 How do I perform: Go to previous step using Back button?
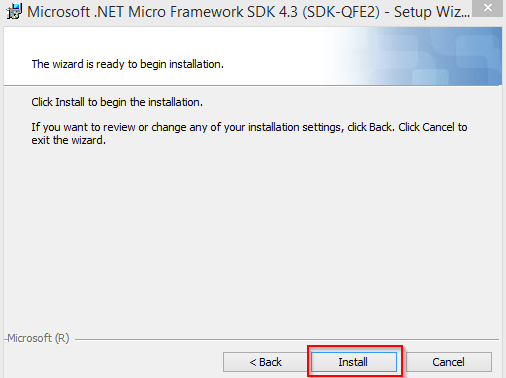coord(266,362)
